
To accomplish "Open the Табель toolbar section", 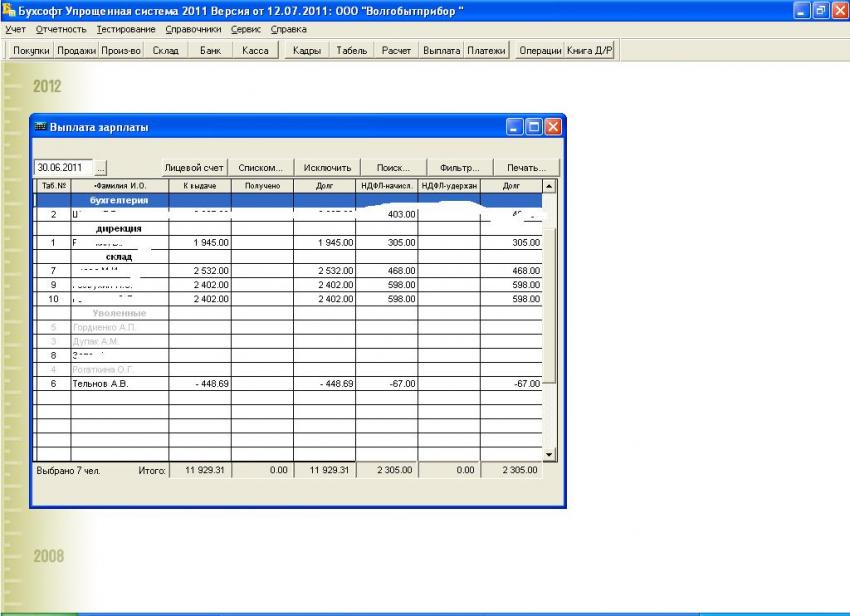I will [x=352, y=50].
